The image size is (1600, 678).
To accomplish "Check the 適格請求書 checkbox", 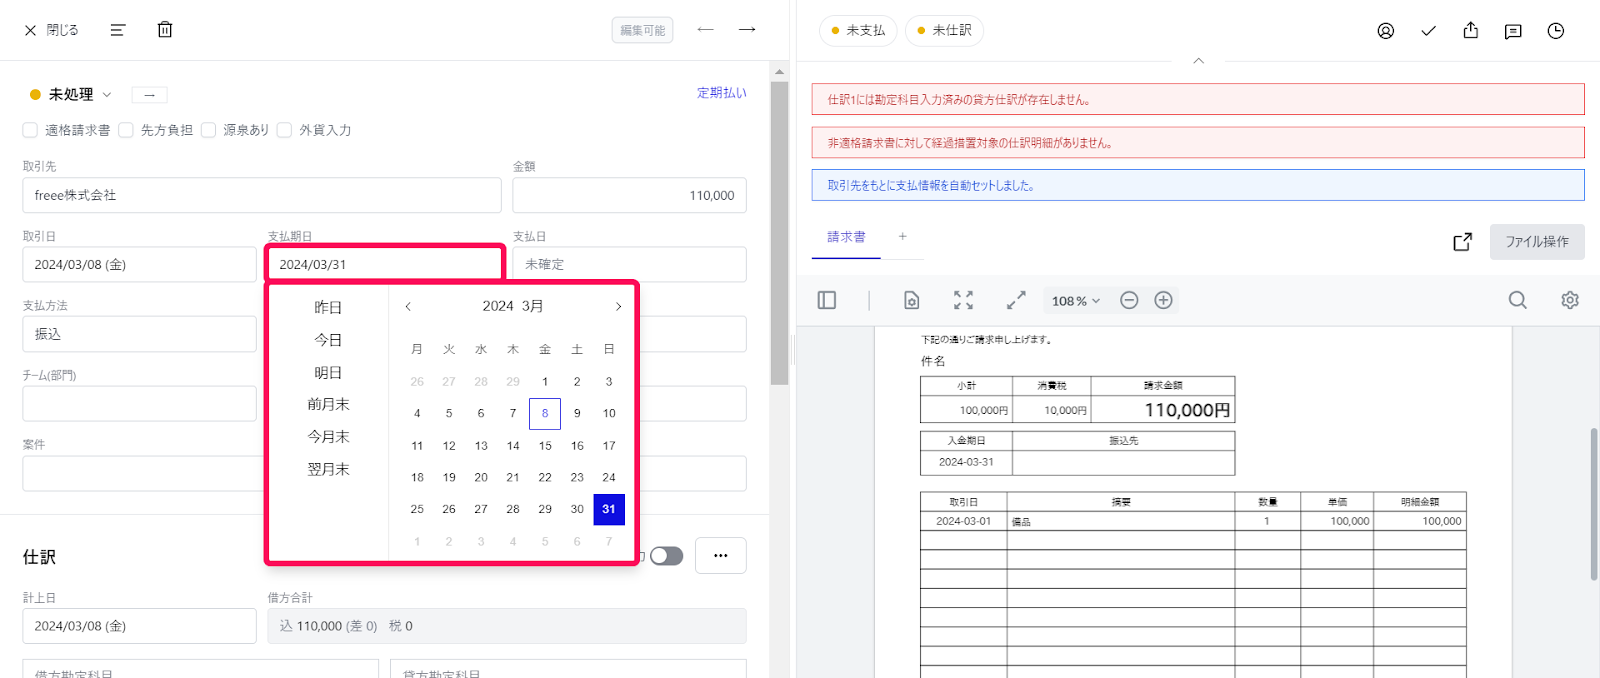I will [x=30, y=130].
